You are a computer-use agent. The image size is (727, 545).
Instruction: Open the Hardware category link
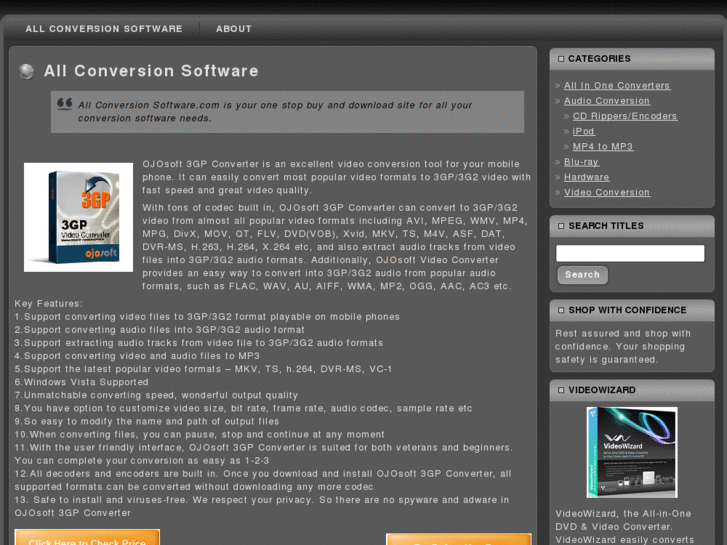coord(587,177)
